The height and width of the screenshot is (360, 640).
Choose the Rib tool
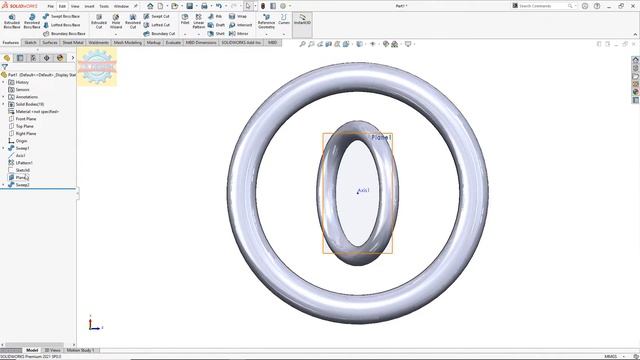point(215,16)
